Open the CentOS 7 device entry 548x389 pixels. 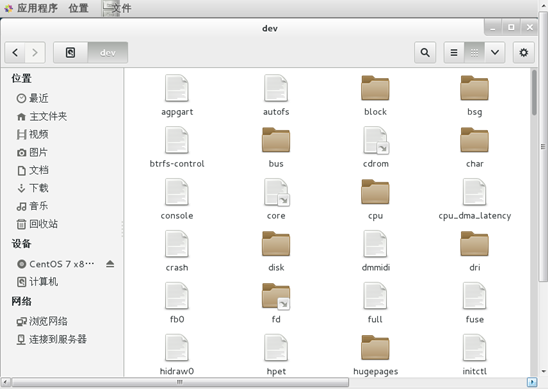pyautogui.click(x=56, y=264)
